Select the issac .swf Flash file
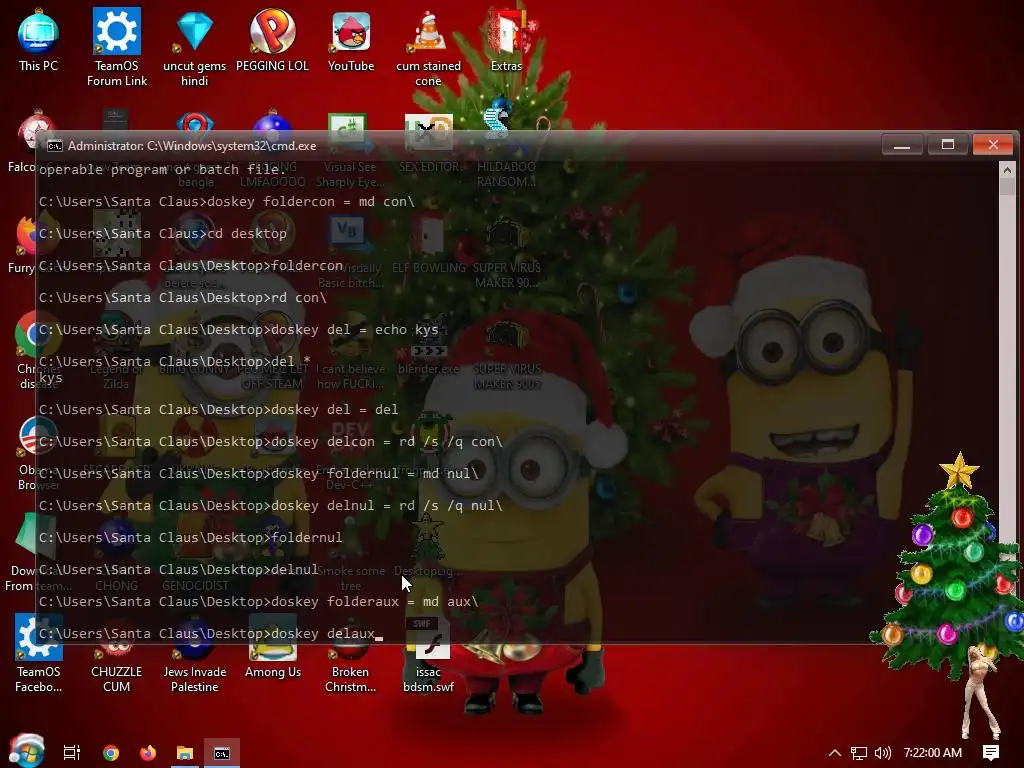Image resolution: width=1024 pixels, height=768 pixels. pos(428,656)
